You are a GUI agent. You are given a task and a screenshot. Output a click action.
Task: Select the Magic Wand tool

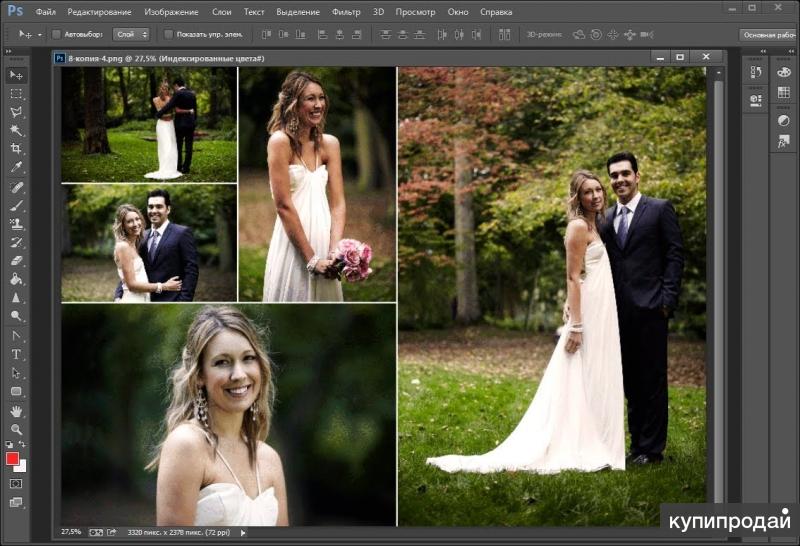coord(16,130)
